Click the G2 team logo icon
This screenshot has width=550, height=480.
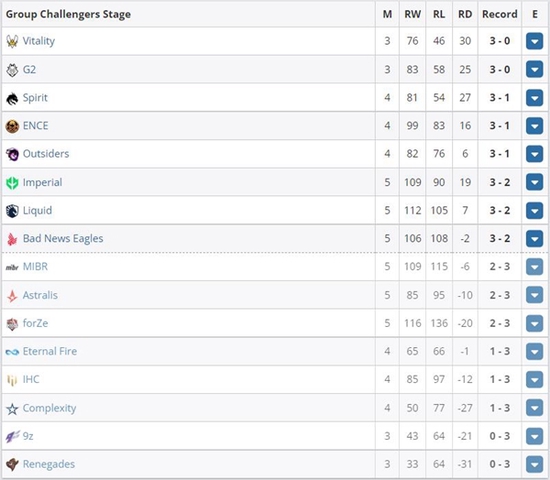point(12,70)
